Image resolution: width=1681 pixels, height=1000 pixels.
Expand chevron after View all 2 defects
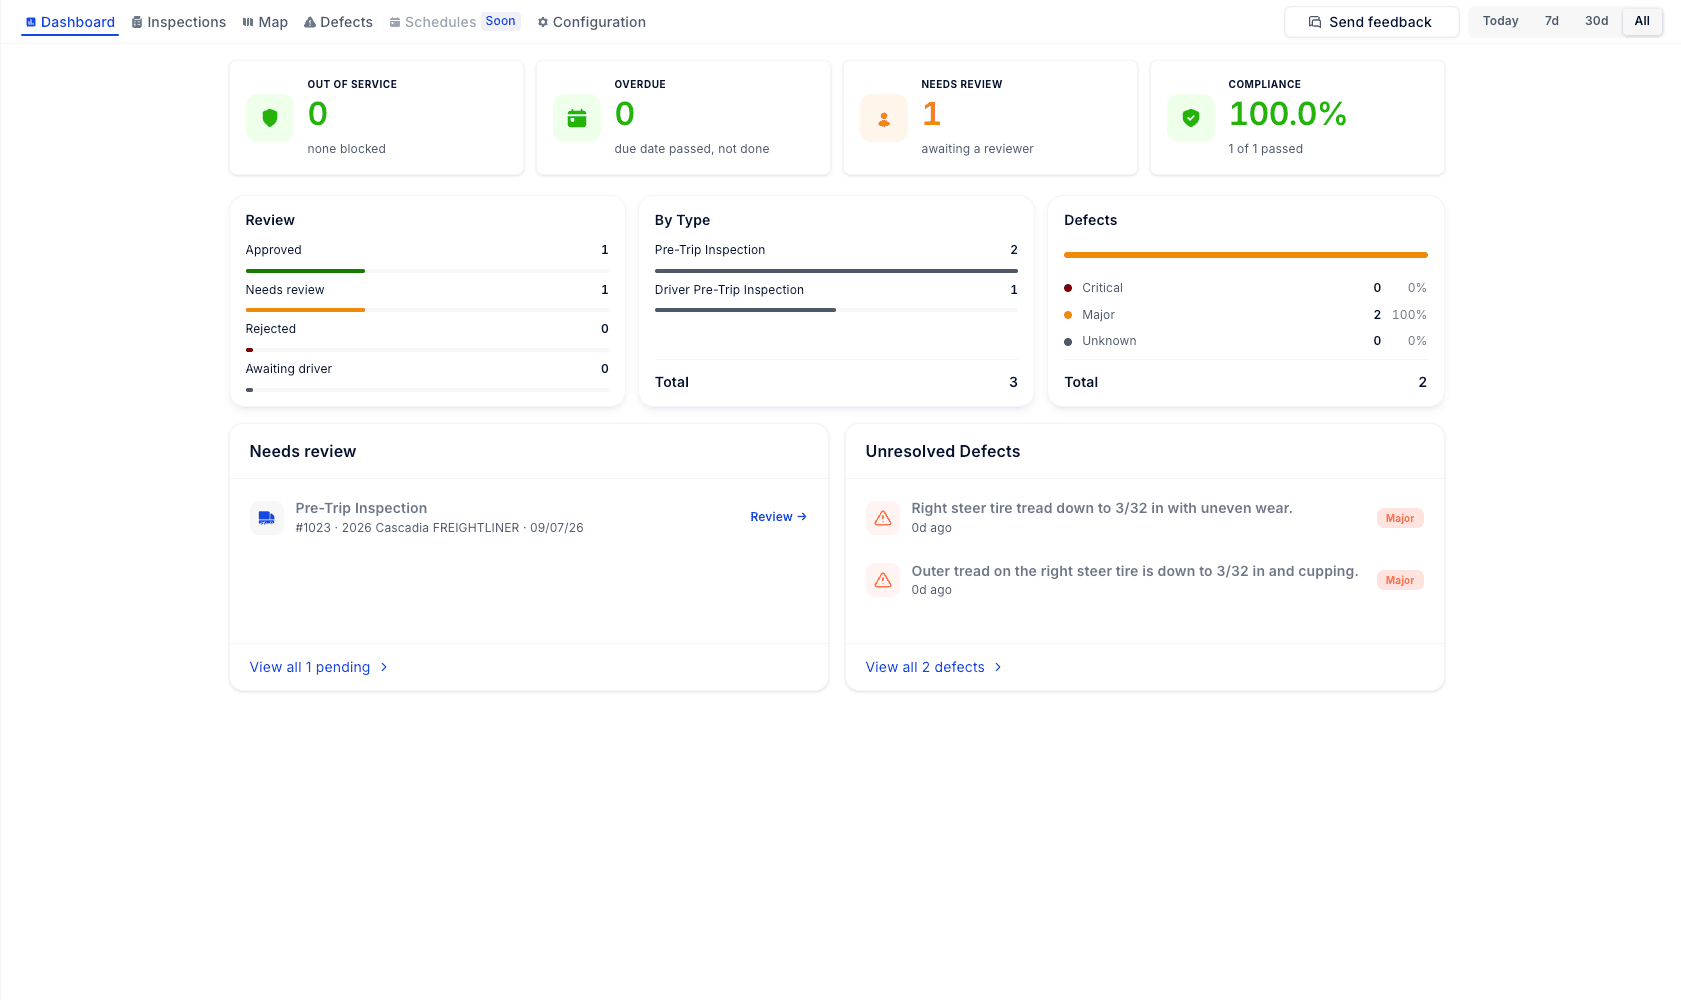click(x=998, y=667)
